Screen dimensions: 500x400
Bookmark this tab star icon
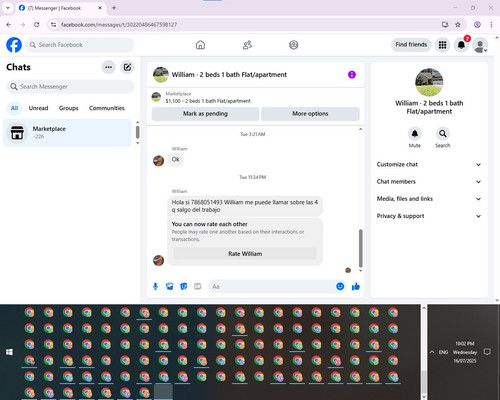click(458, 25)
